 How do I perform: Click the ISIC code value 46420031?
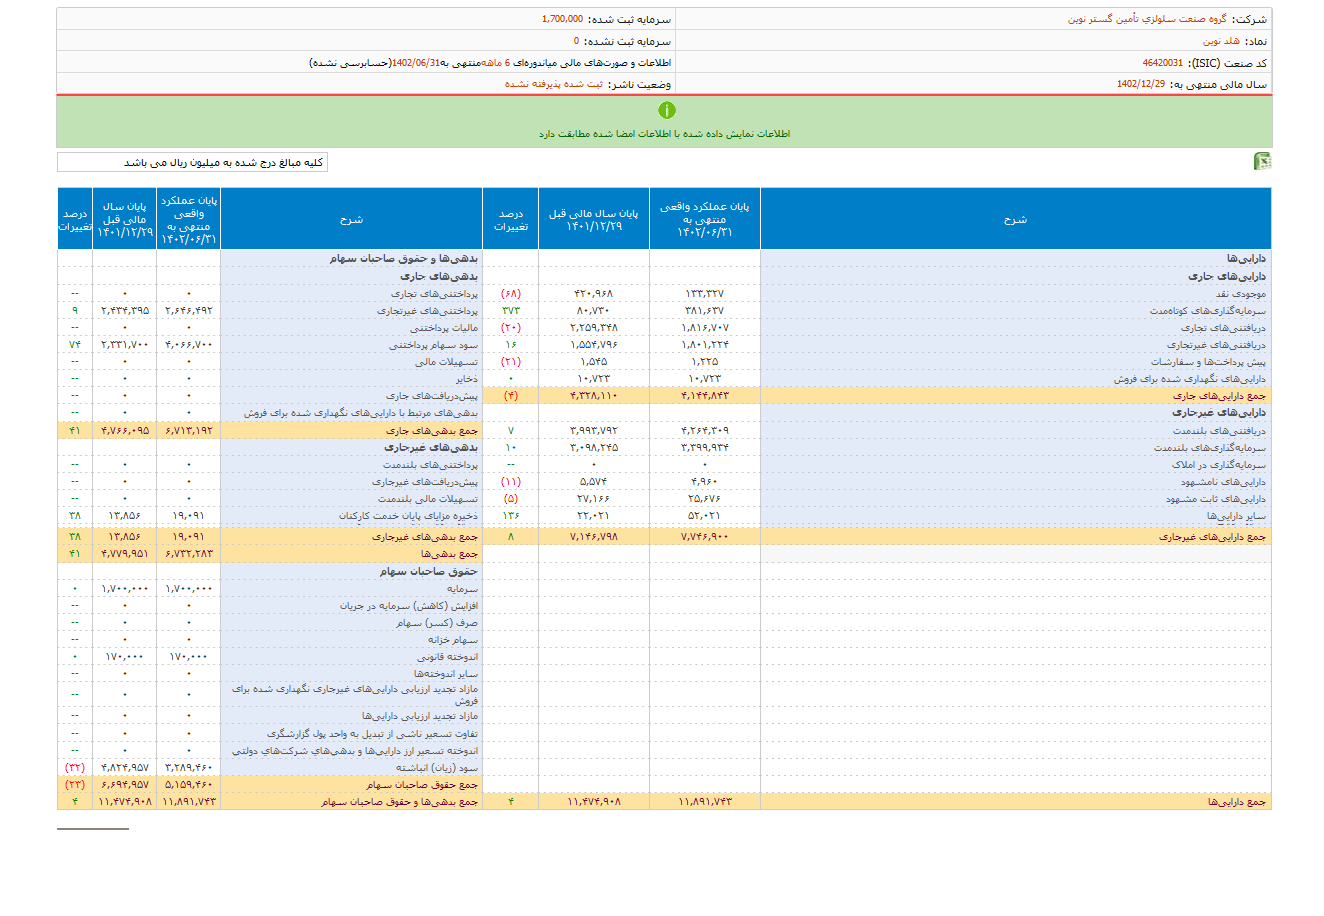coord(1163,63)
